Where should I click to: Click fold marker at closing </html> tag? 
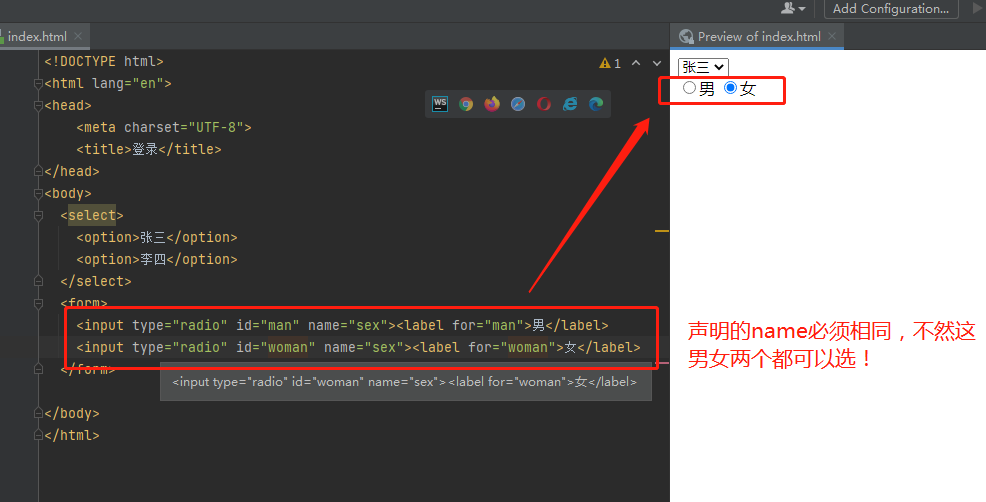(38, 435)
